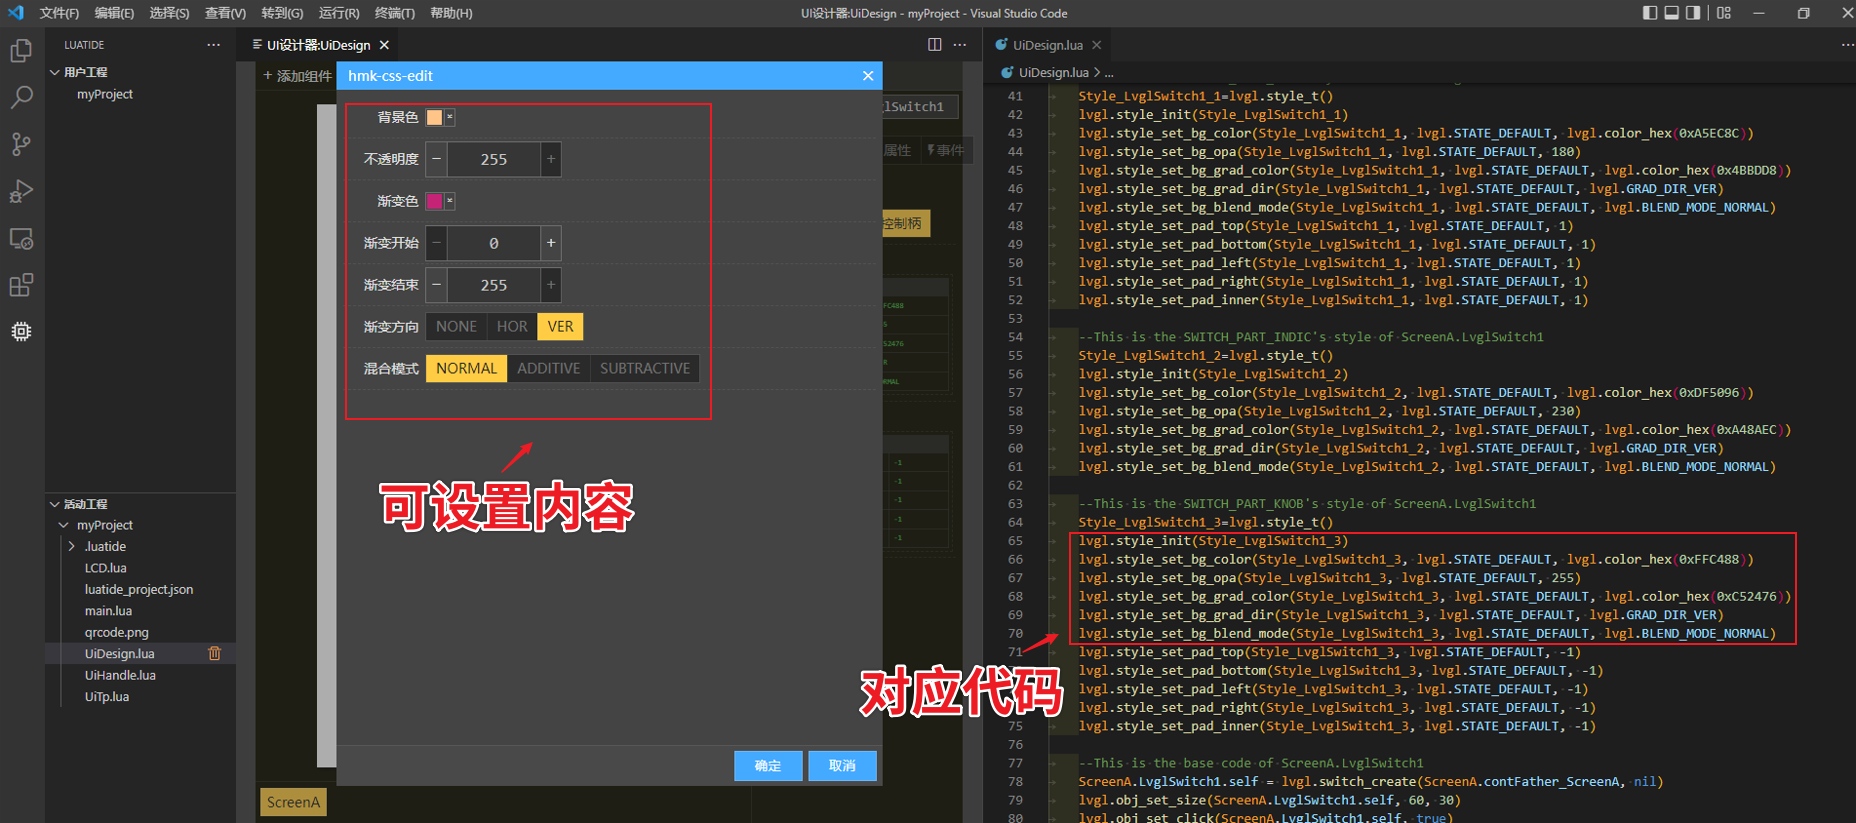The height and width of the screenshot is (823, 1856).
Task: Select the HOR gradient direction
Action: pyautogui.click(x=512, y=327)
